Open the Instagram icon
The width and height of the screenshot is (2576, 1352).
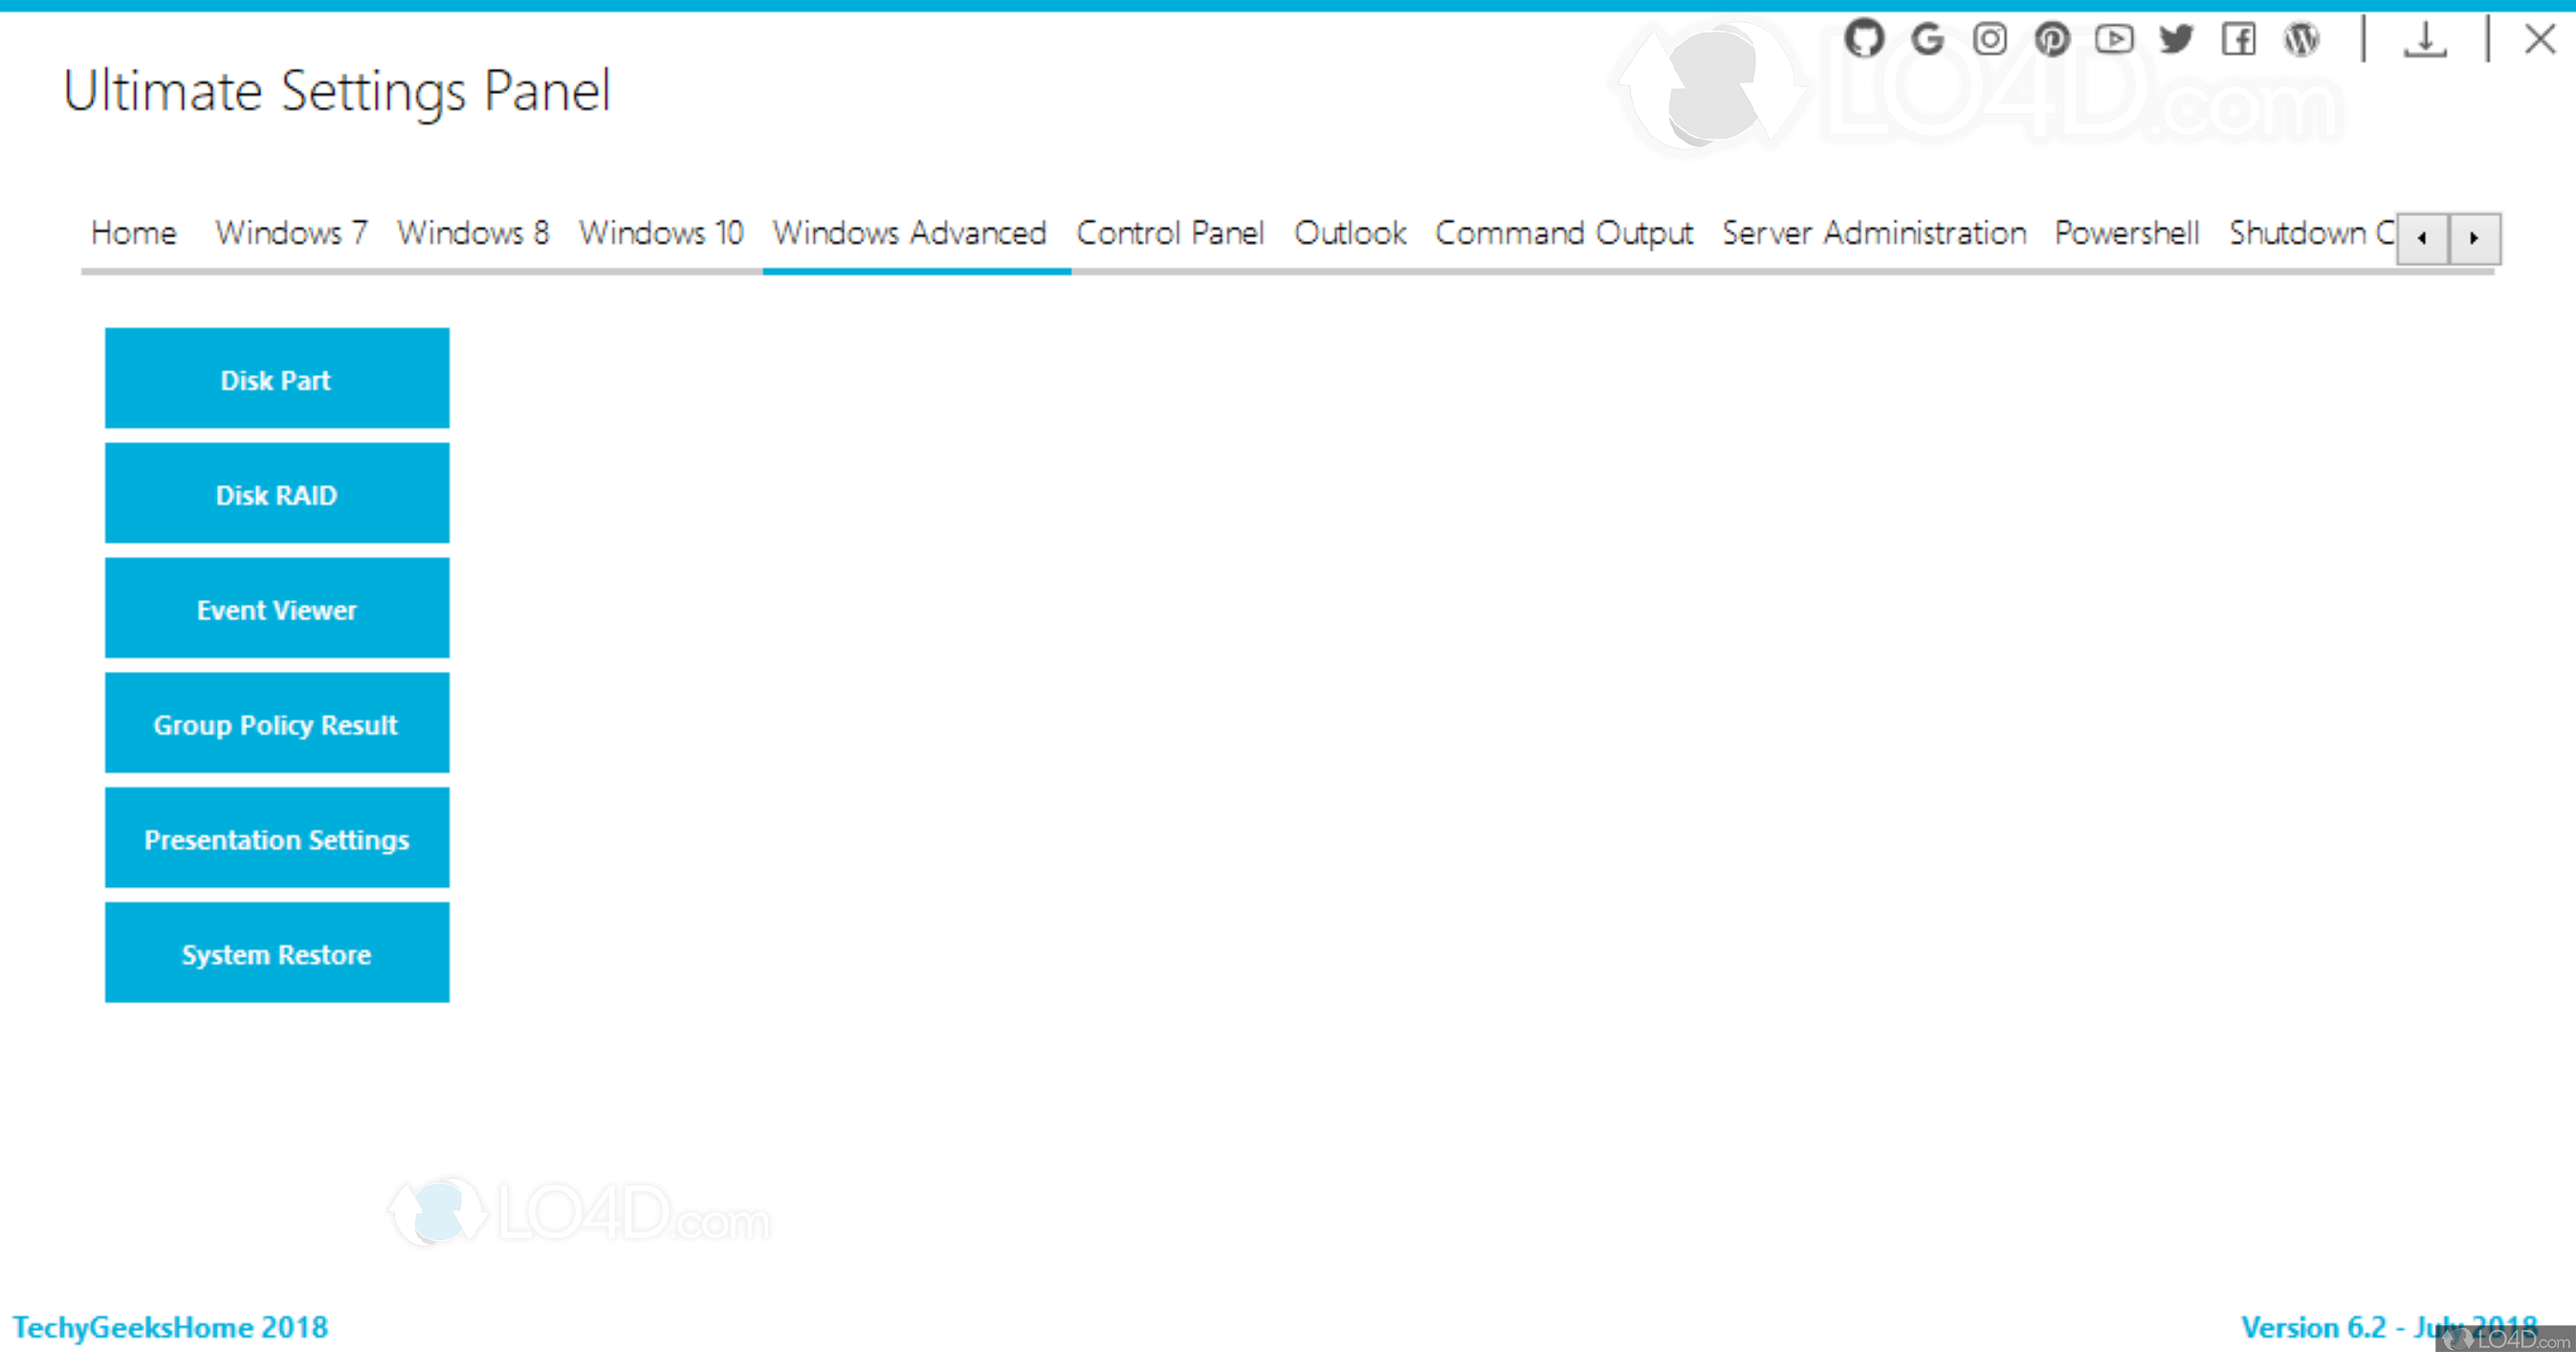(x=1990, y=39)
